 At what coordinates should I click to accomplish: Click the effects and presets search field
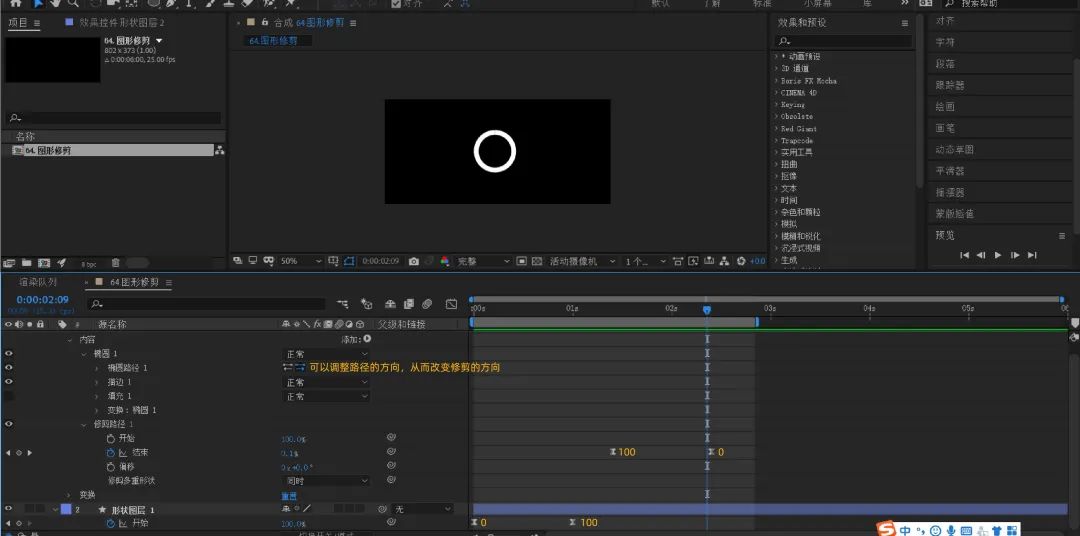pyautogui.click(x=844, y=41)
